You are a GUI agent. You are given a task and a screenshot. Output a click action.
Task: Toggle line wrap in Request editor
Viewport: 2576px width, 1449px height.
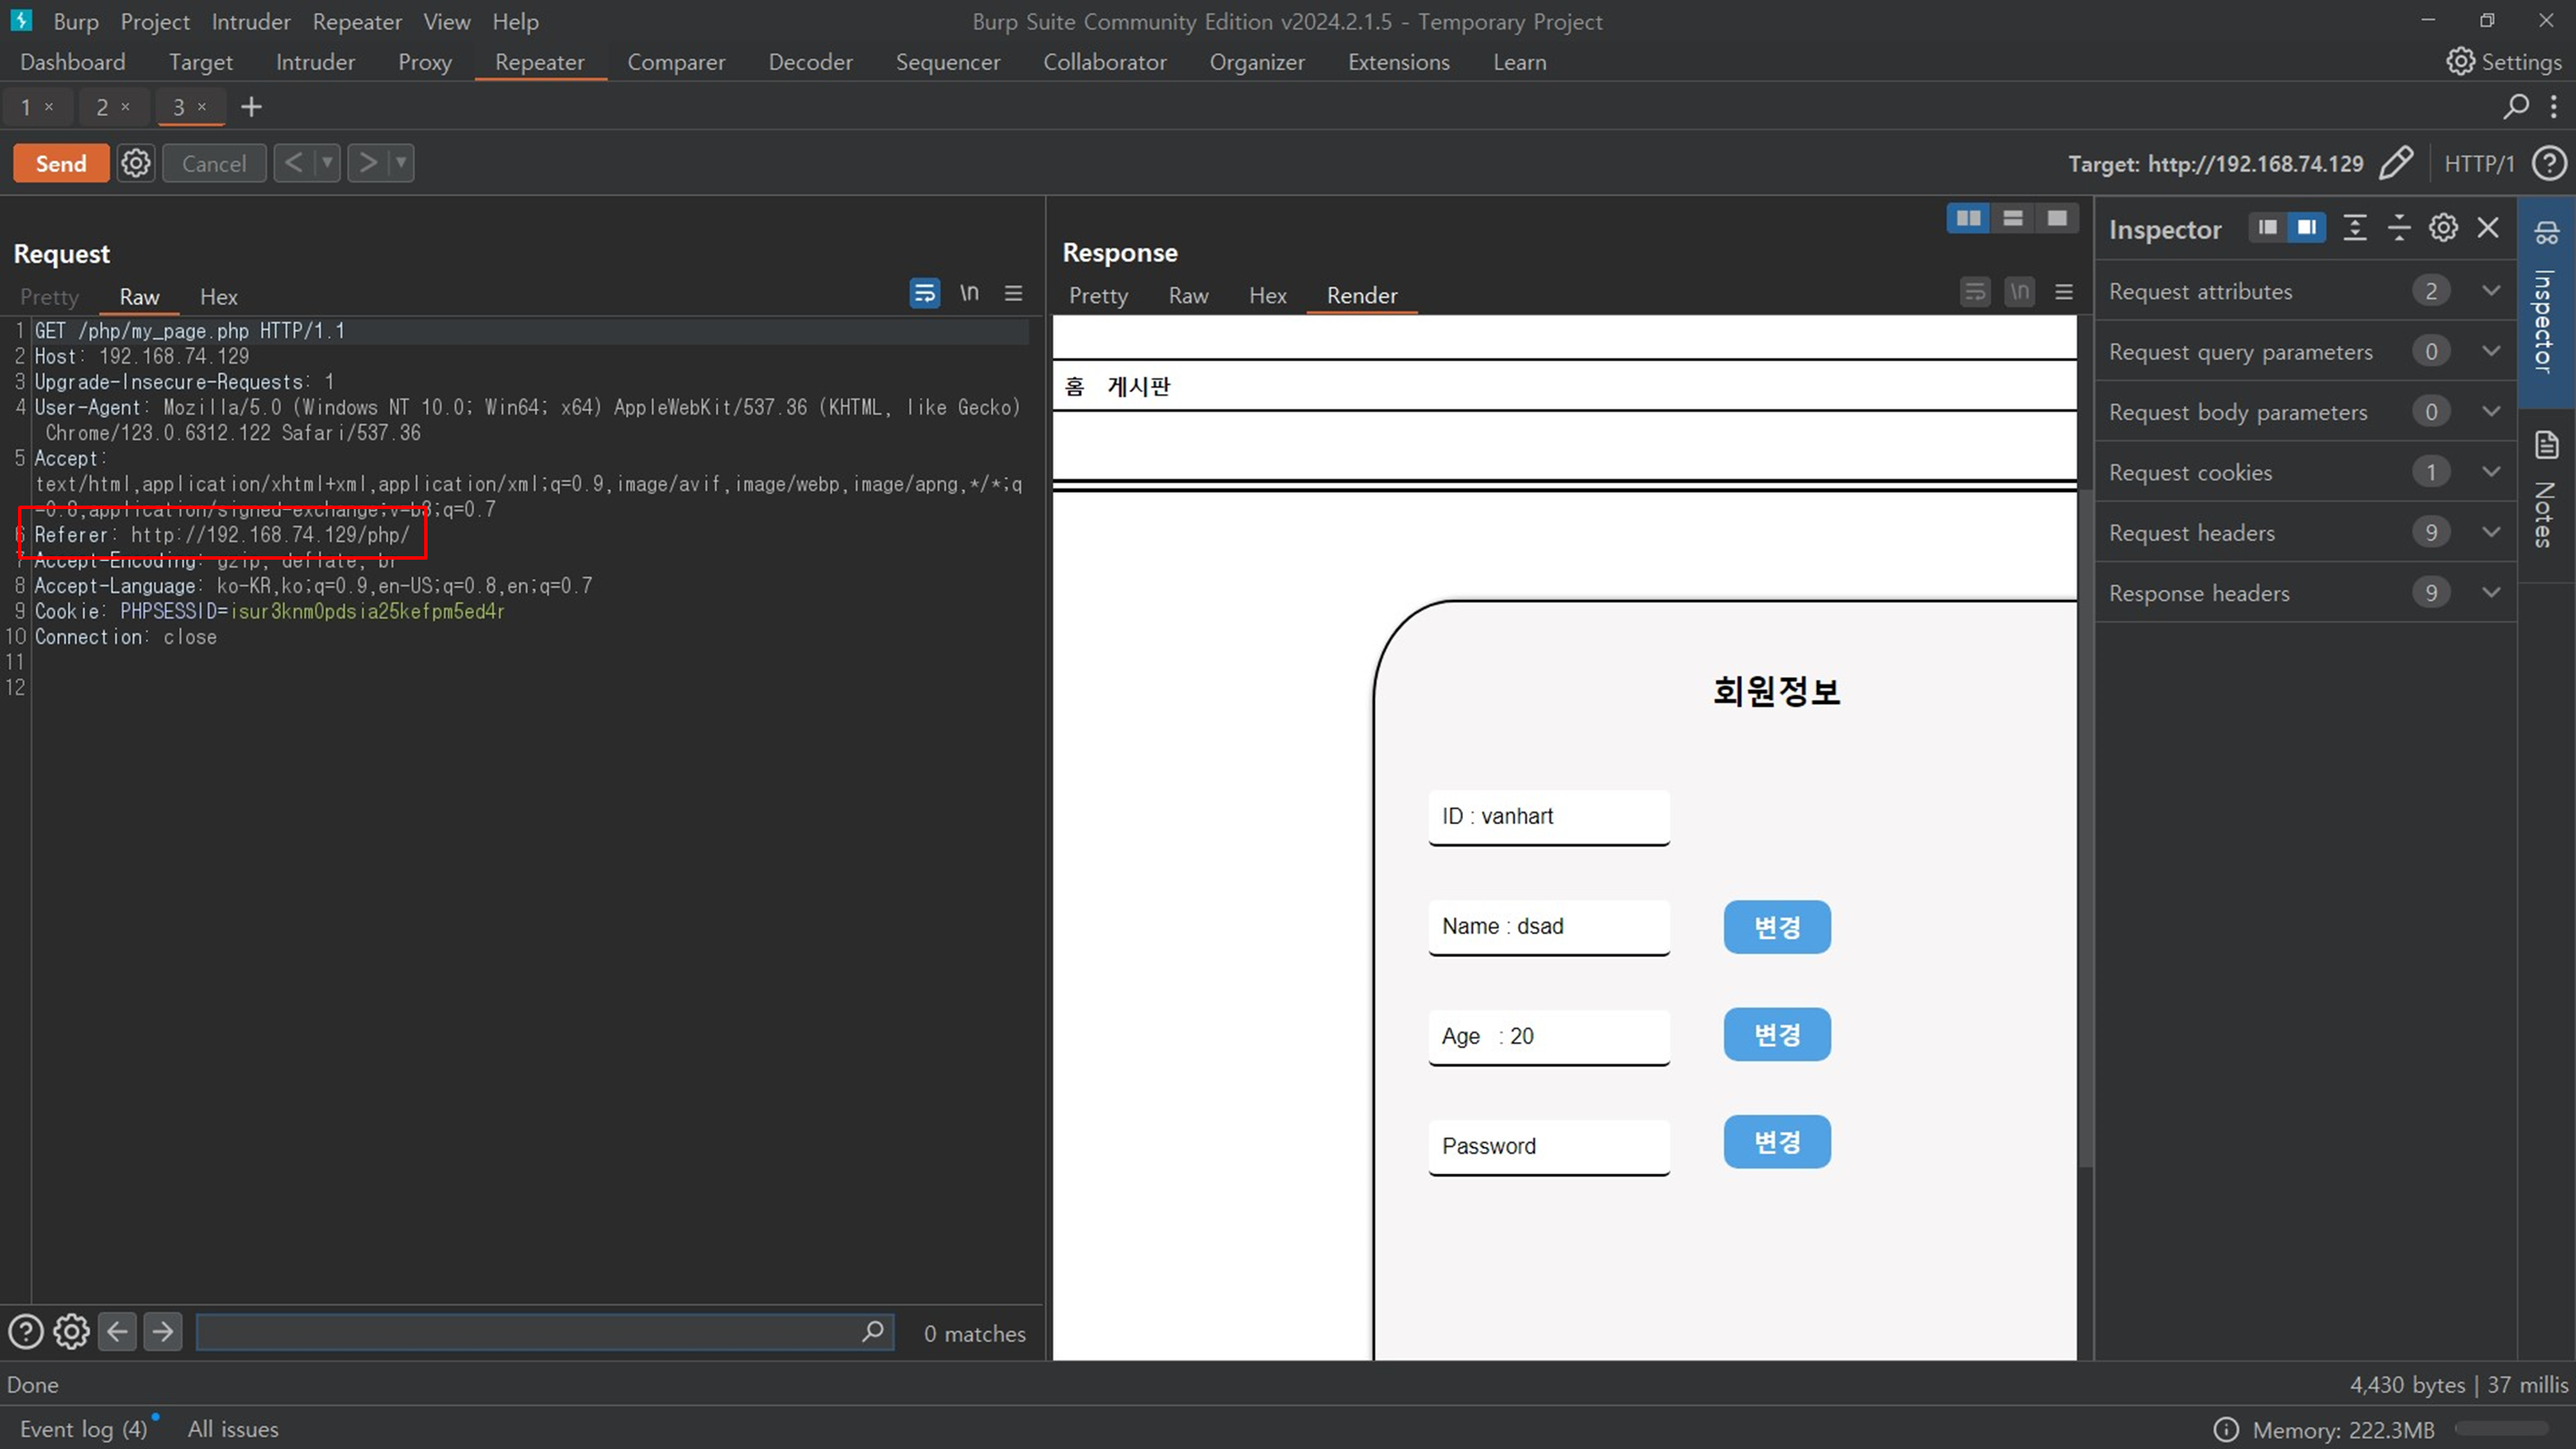tap(924, 293)
